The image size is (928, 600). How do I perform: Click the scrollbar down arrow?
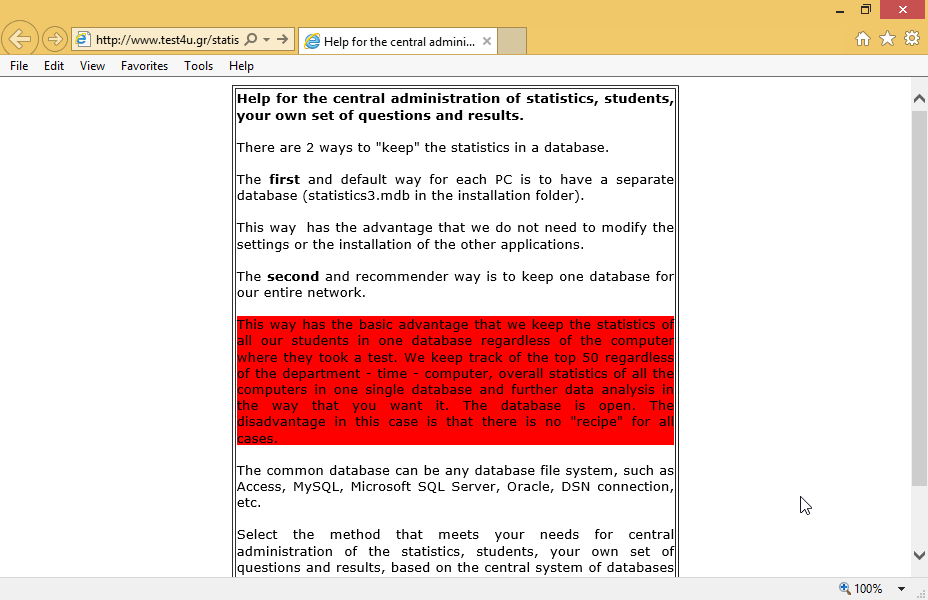pos(919,555)
